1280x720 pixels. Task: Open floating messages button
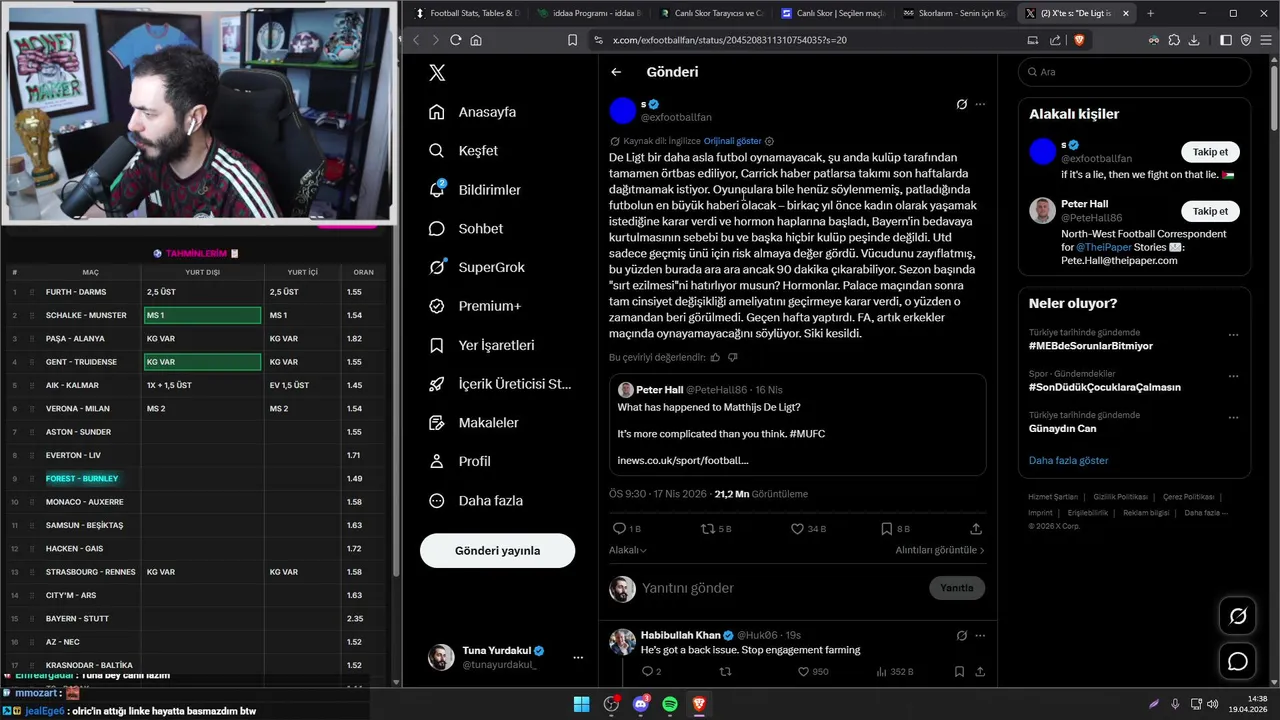1238,661
